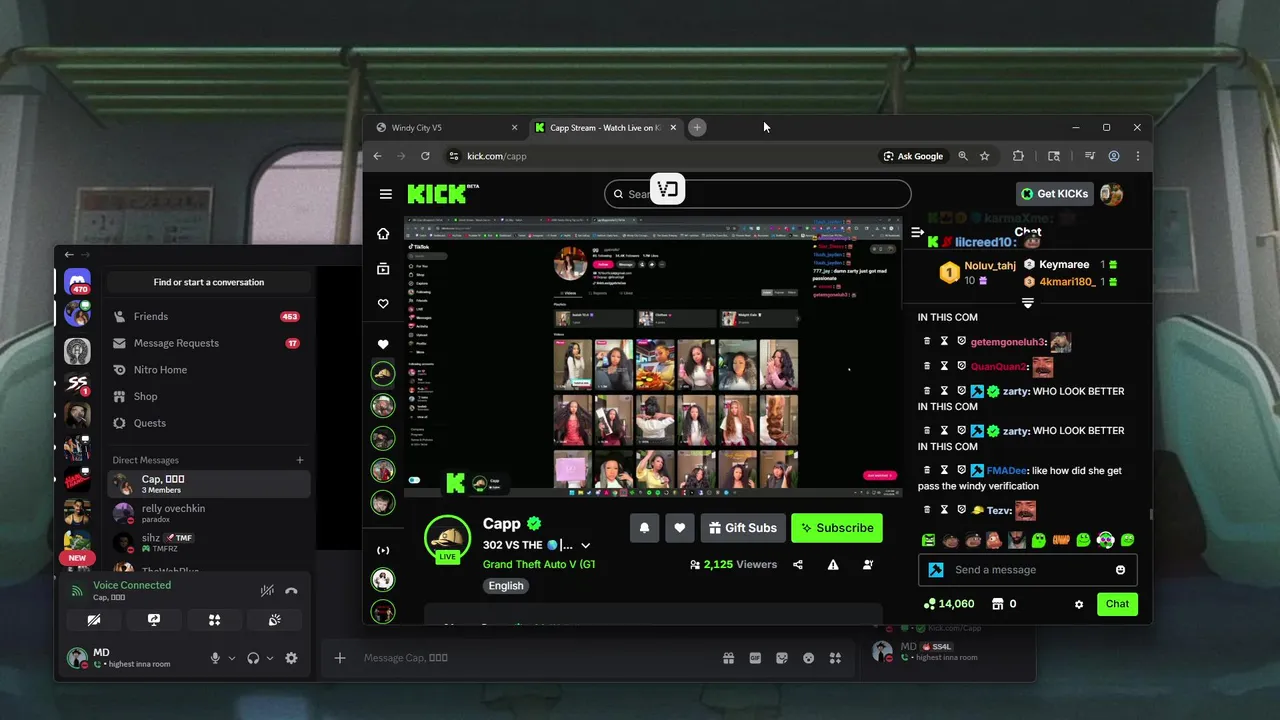Click the Get KICKs button
The image size is (1280, 720).
1054,194
